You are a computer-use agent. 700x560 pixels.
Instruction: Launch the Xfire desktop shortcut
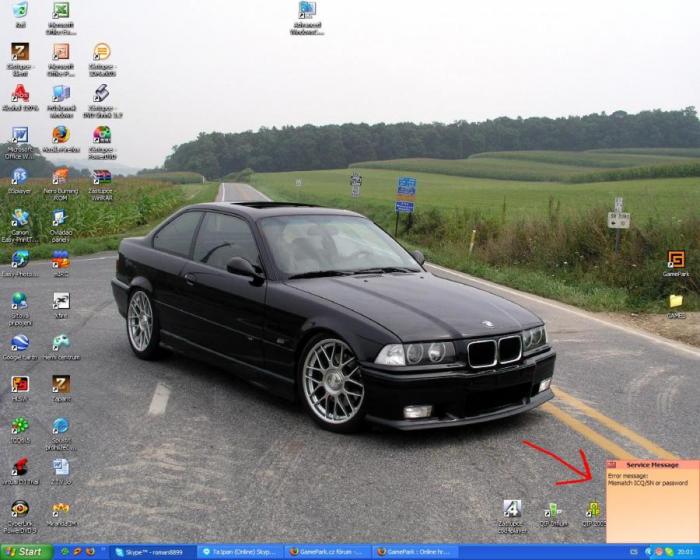click(x=61, y=301)
